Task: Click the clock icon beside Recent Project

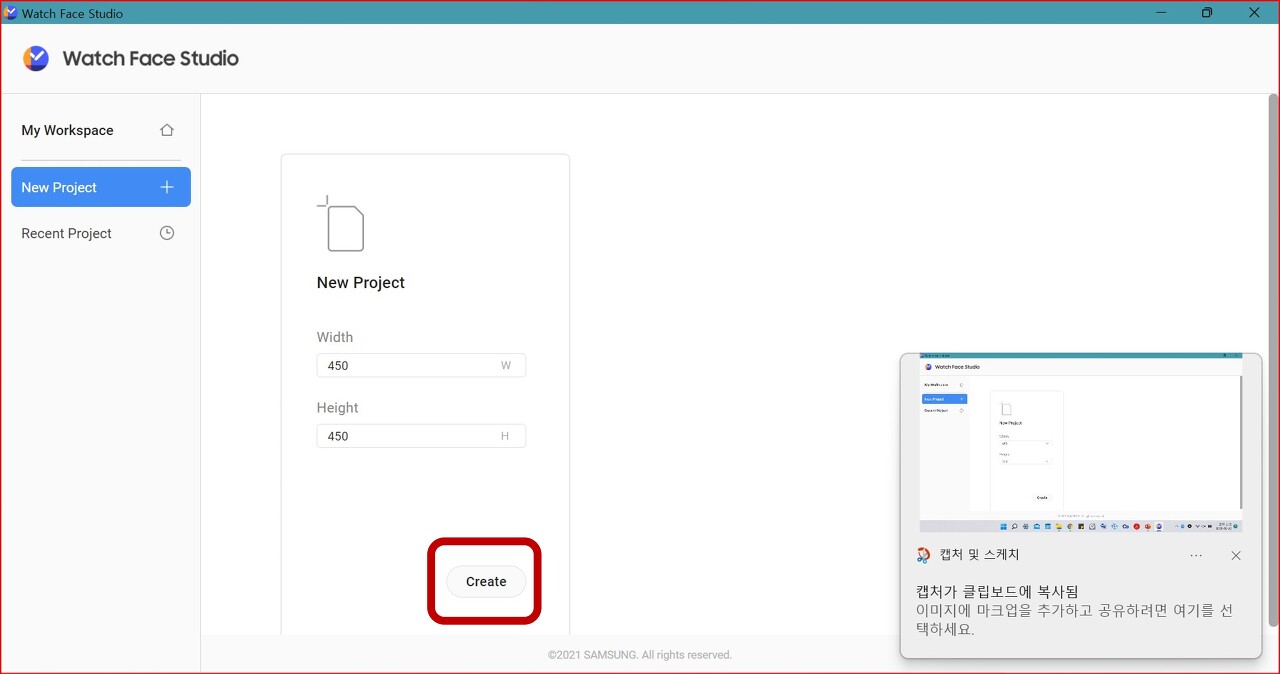Action: pos(167,233)
